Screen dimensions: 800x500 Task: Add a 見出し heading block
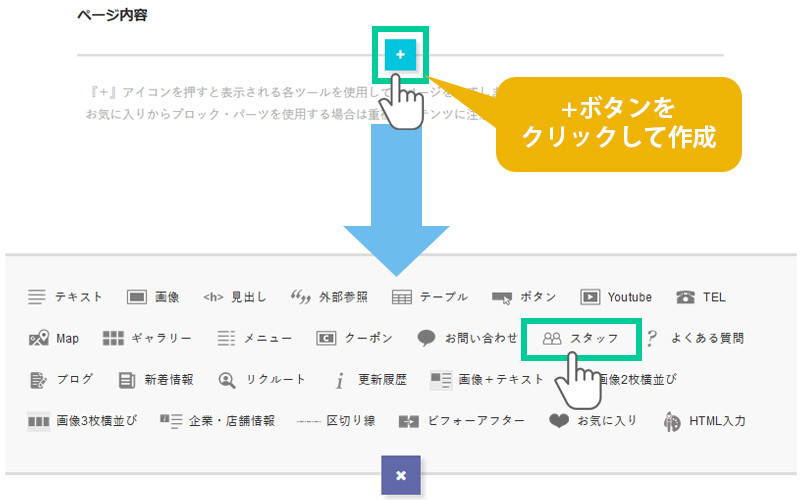235,297
